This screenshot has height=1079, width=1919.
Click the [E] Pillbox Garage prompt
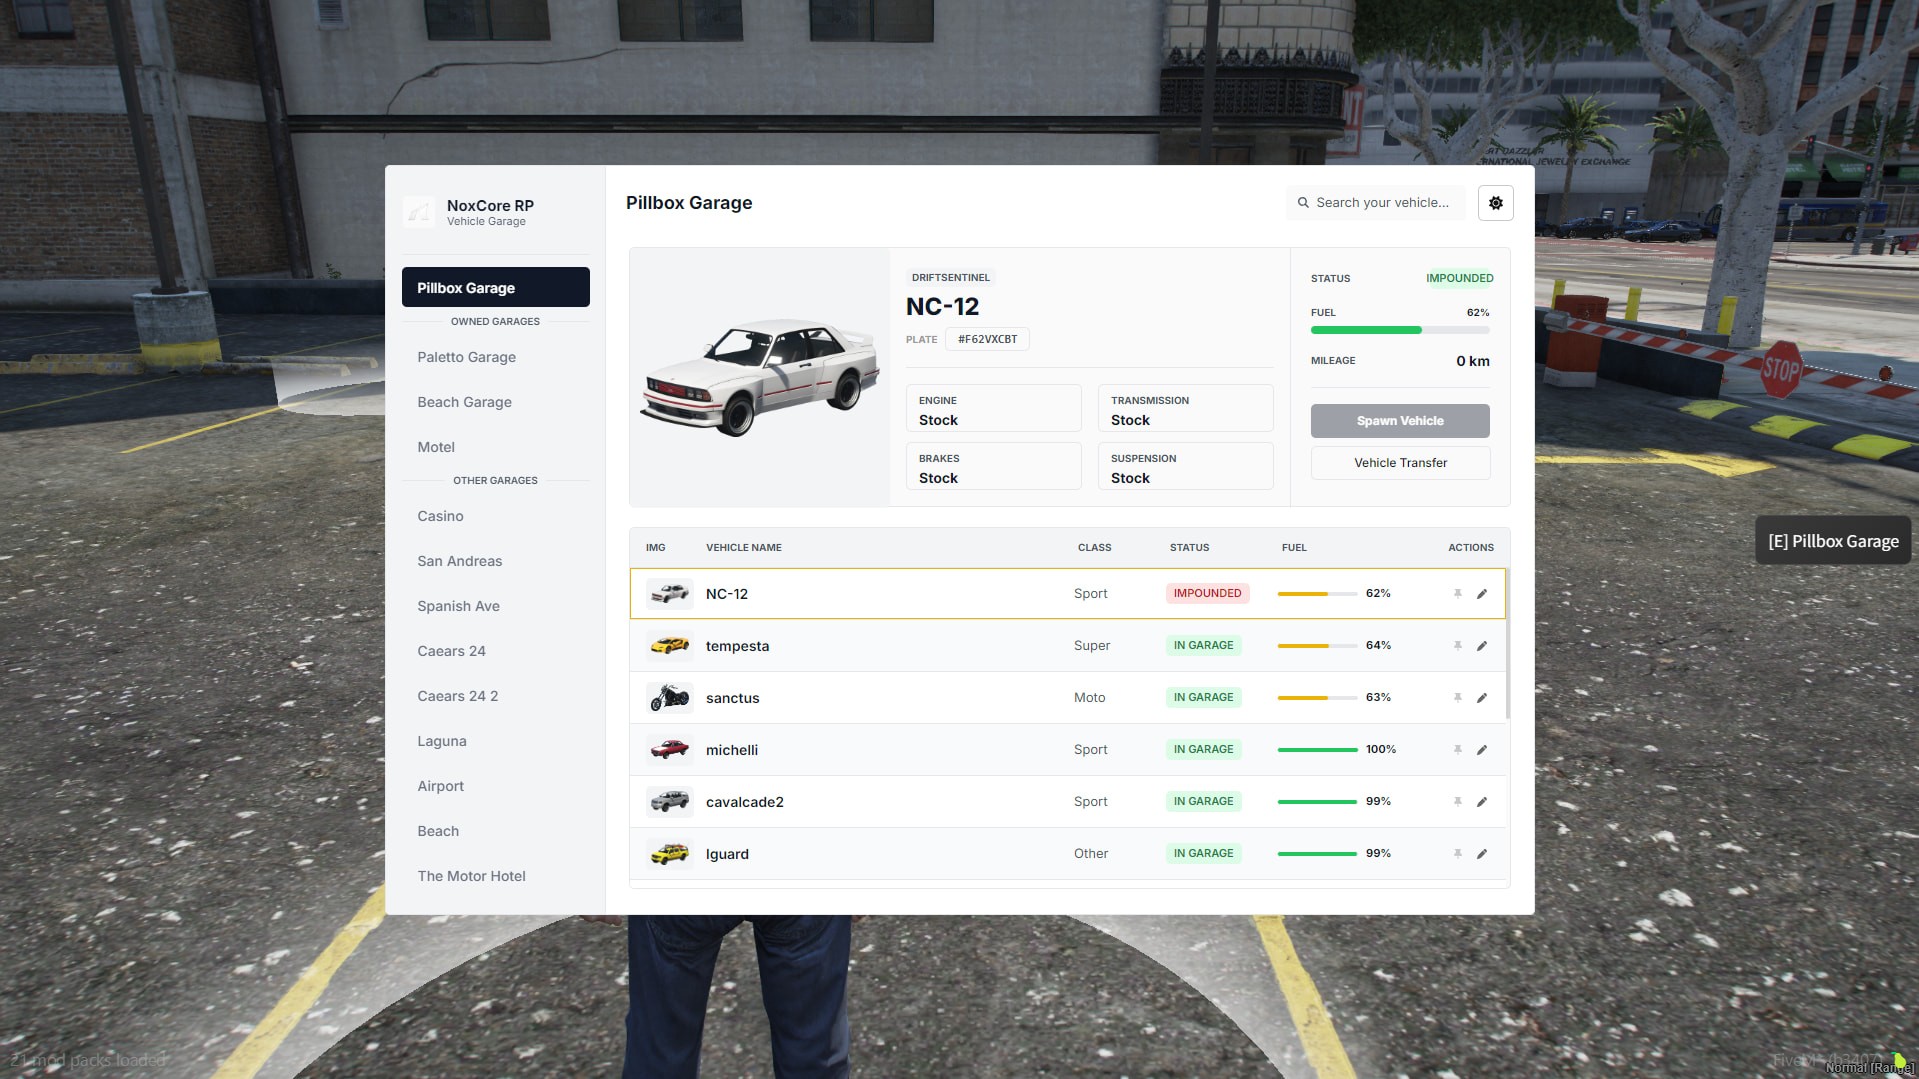click(1833, 541)
